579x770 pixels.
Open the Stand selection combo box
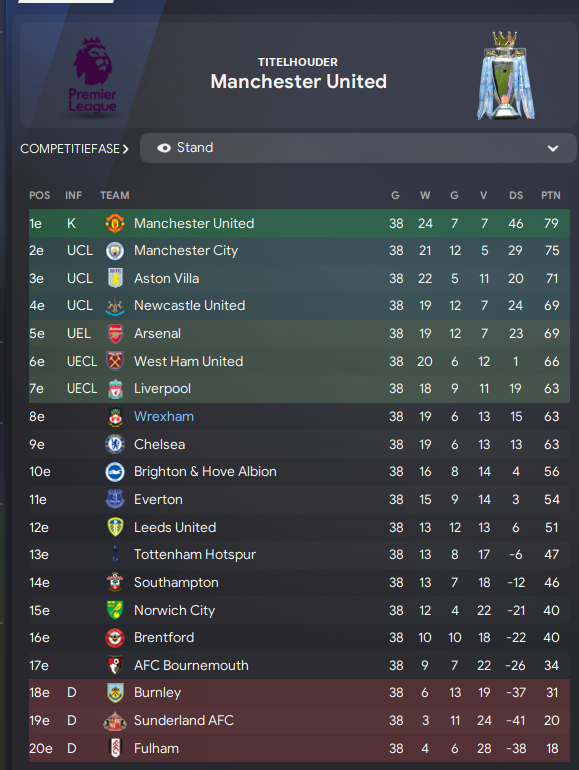click(358, 148)
